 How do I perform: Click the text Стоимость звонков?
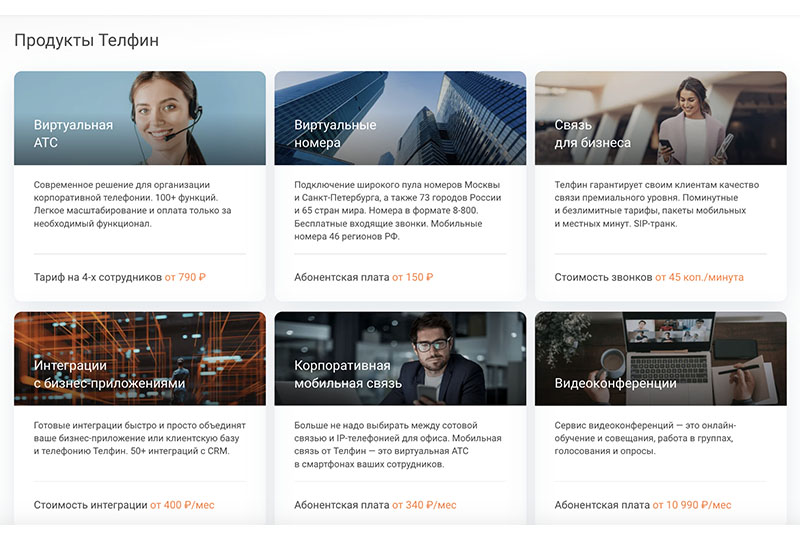(x=603, y=277)
